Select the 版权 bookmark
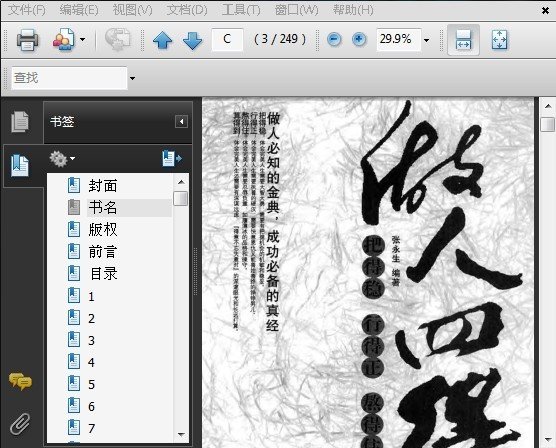556x448 pixels. click(x=103, y=230)
